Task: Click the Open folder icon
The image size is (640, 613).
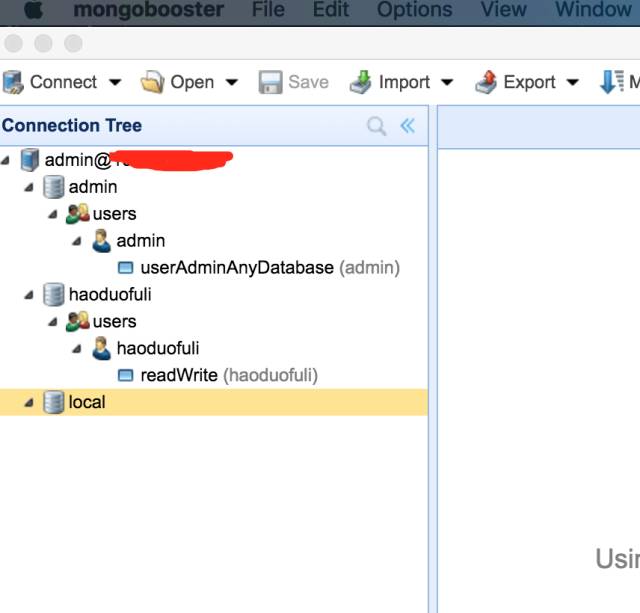Action: (153, 82)
